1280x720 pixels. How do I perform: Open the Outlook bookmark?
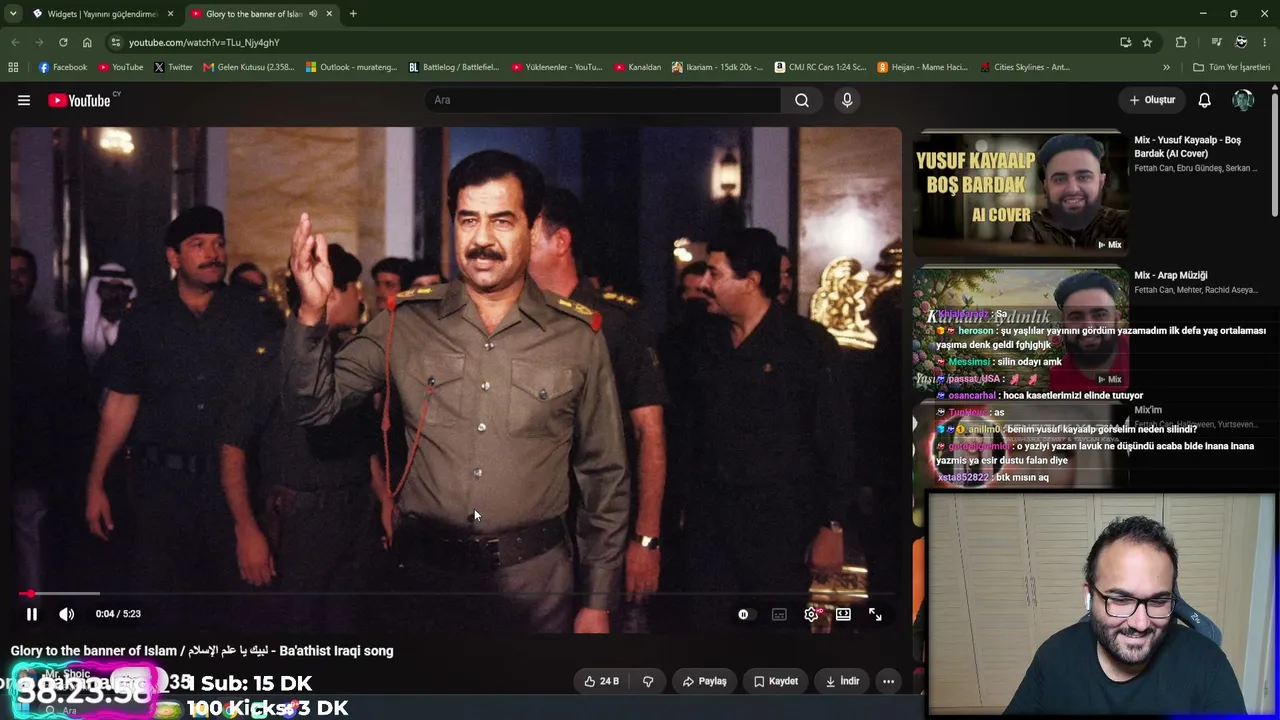pyautogui.click(x=351, y=67)
